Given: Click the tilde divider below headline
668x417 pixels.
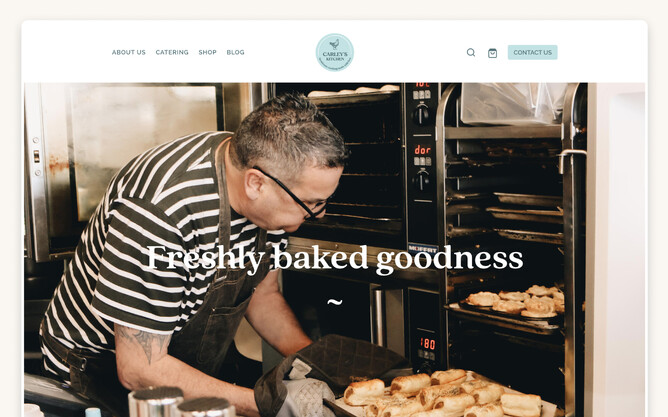Looking at the screenshot, I should 335,302.
